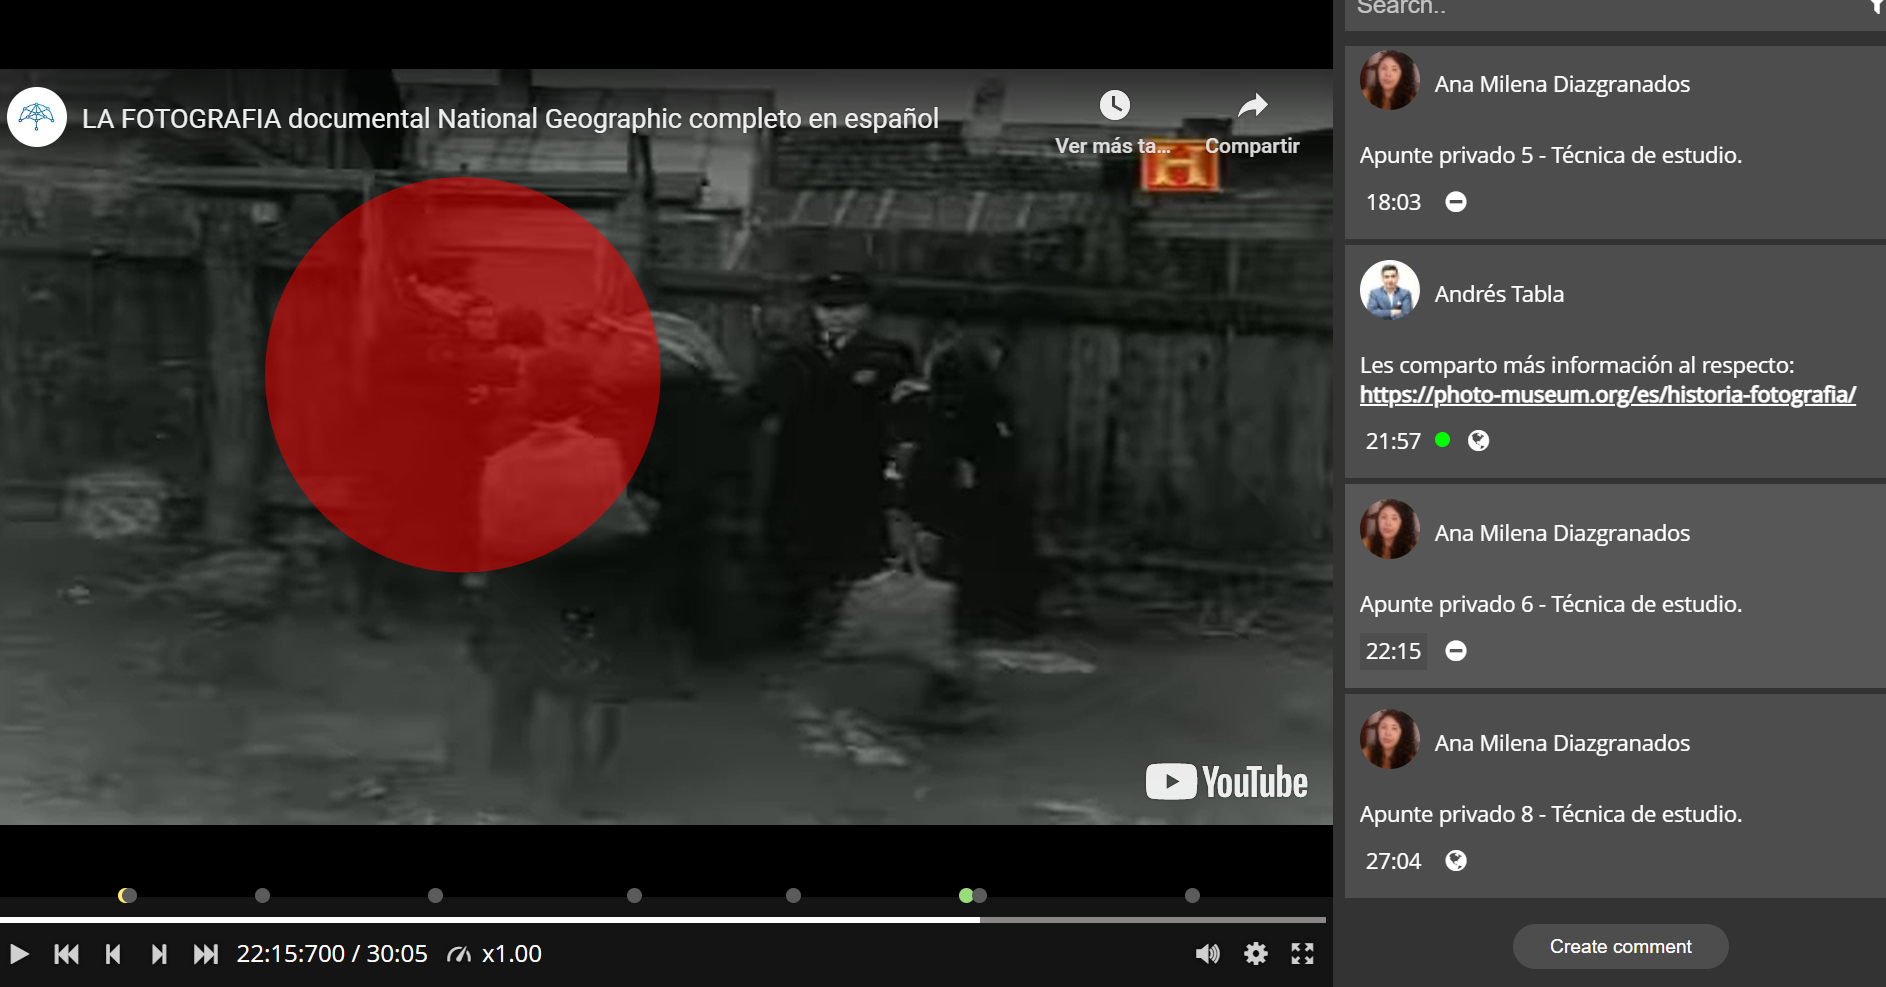1886x987 pixels.
Task: Open the filter icon beside Search
Action: coord(1877,6)
